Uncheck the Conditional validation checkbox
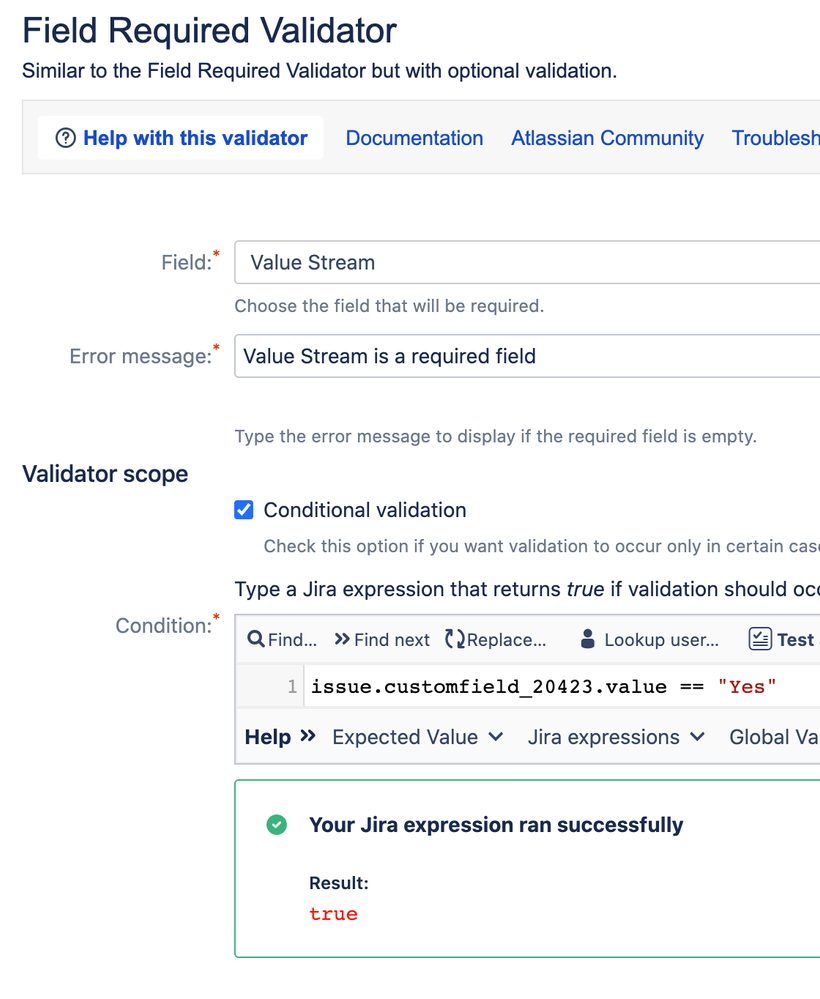 (x=243, y=510)
